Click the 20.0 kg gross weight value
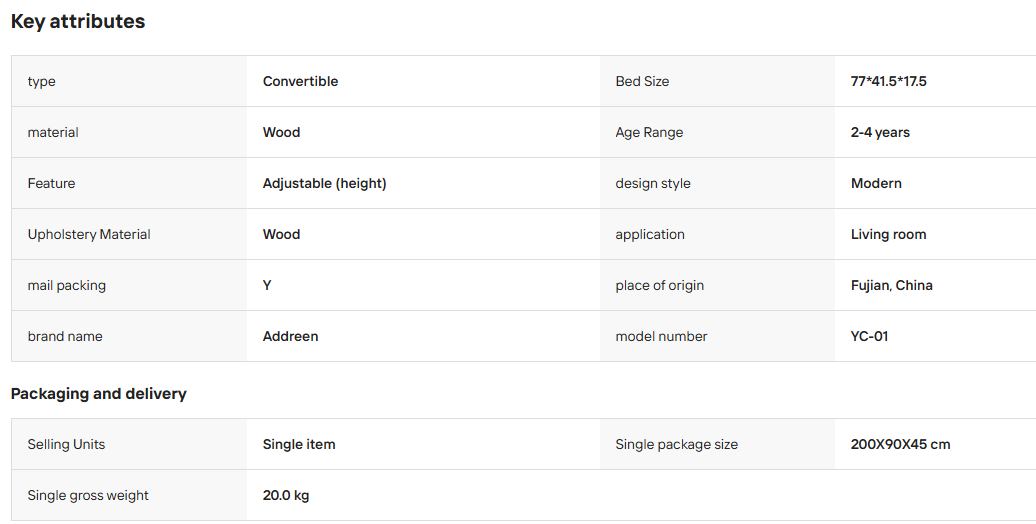This screenshot has width=1036, height=524. [x=286, y=495]
